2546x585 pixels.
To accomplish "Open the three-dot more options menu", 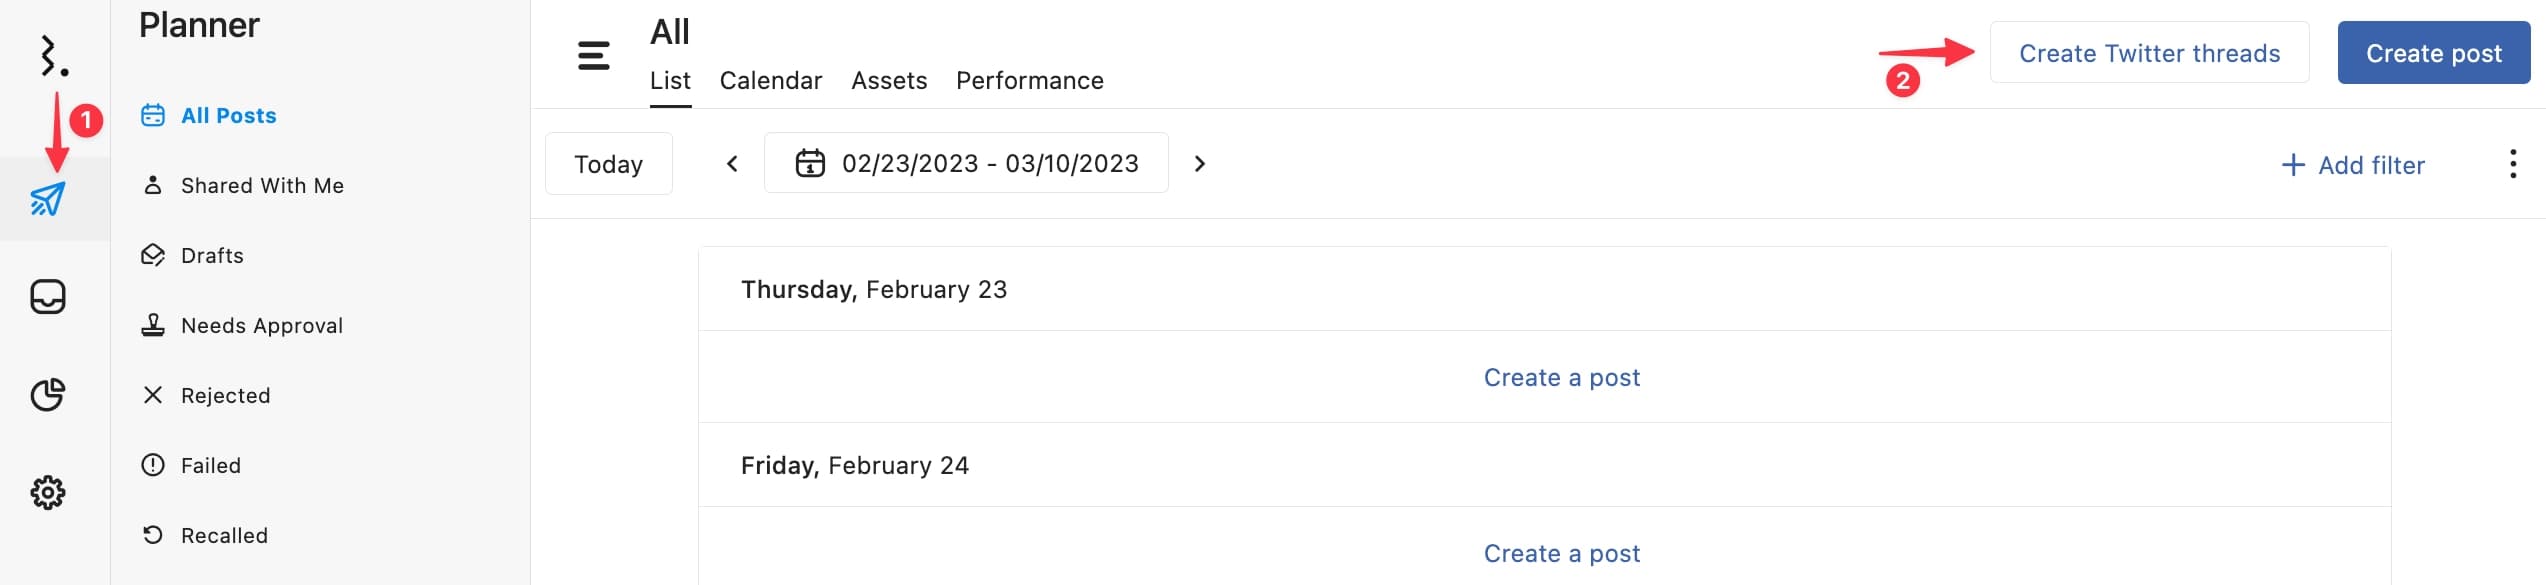I will tap(2512, 164).
